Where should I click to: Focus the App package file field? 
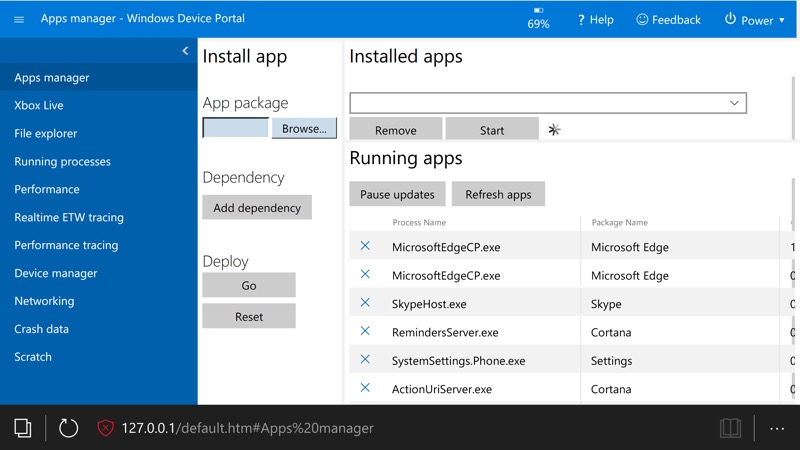(236, 128)
